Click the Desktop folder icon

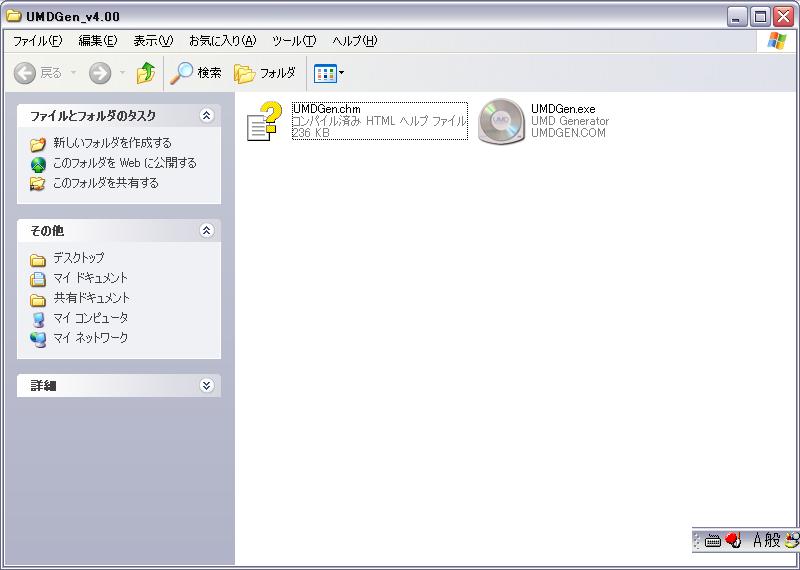[x=38, y=260]
